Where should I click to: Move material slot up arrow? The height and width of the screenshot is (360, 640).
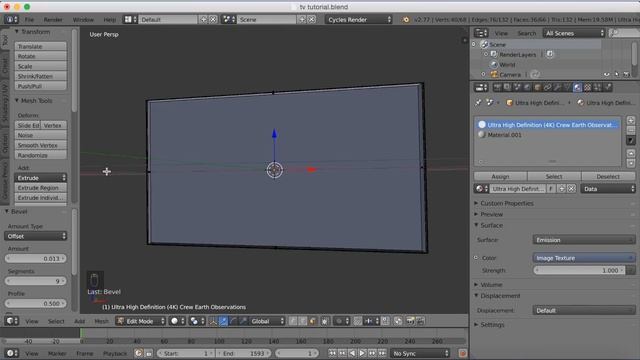coord(631,153)
